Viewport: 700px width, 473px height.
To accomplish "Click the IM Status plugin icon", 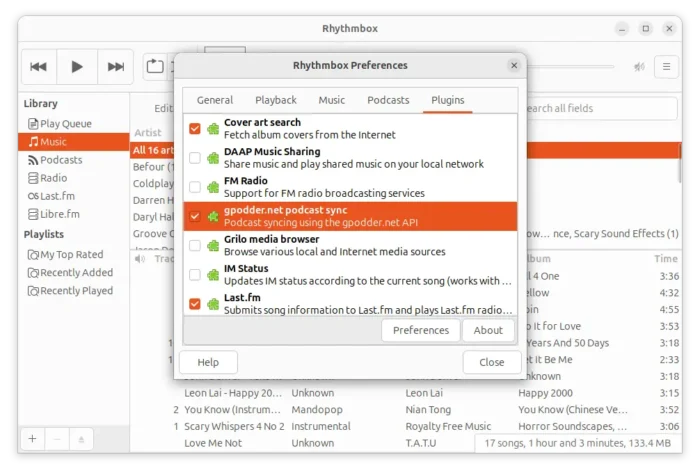I will [x=213, y=275].
